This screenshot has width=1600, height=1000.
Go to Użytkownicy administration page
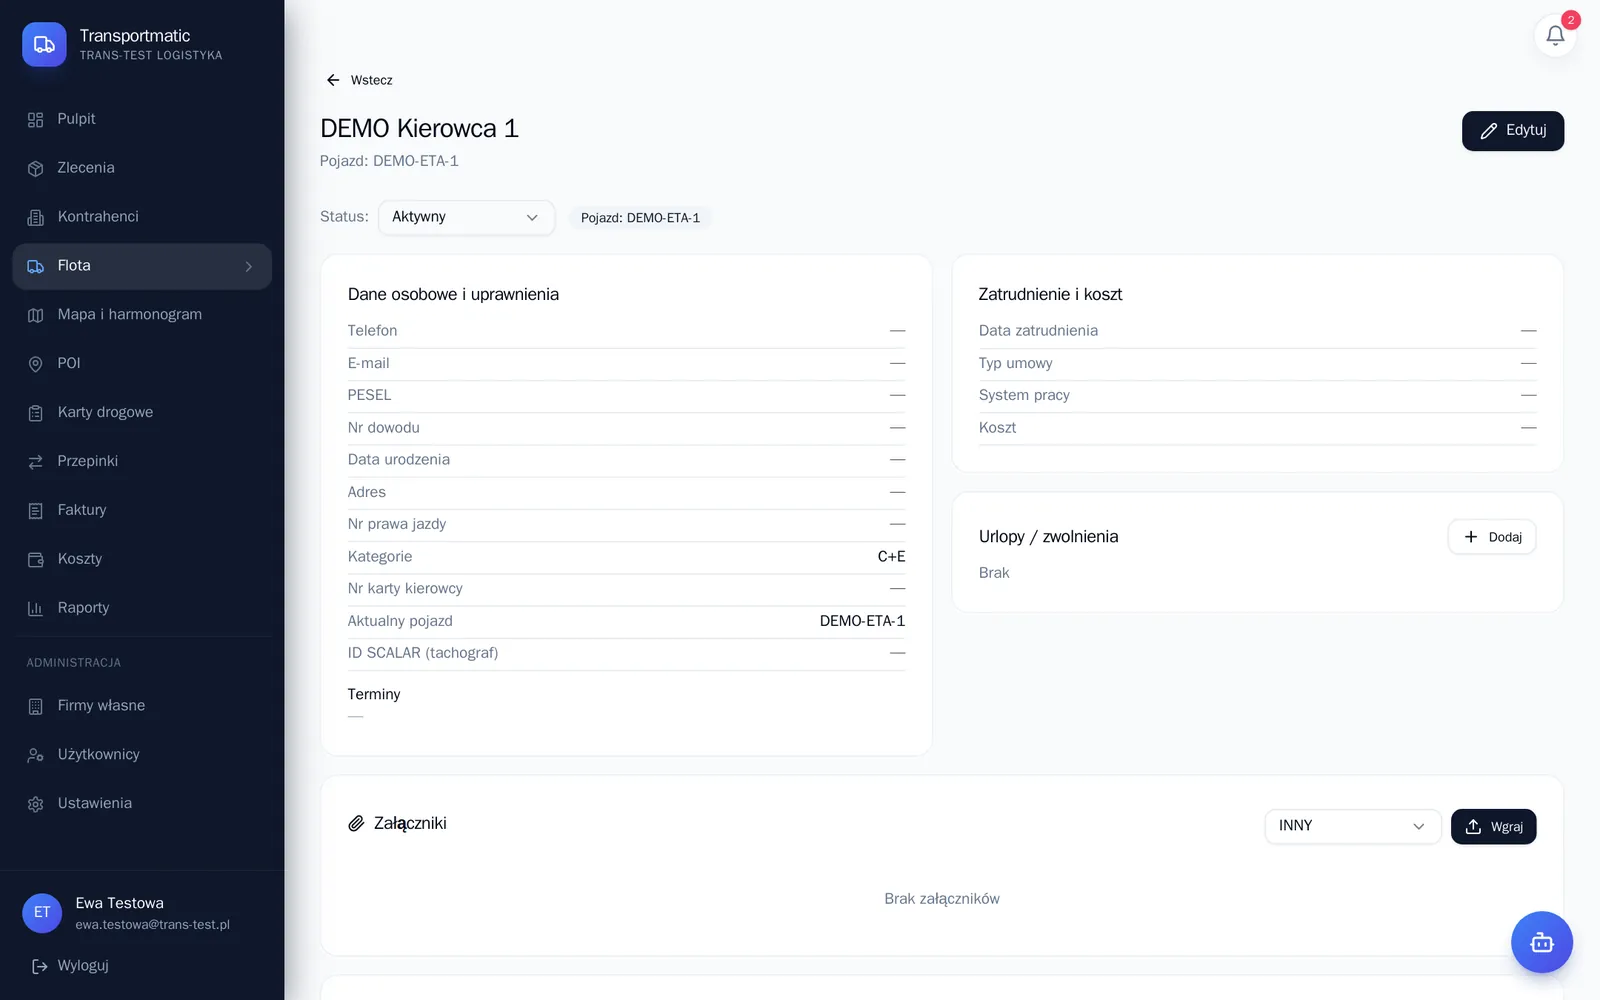coord(142,755)
